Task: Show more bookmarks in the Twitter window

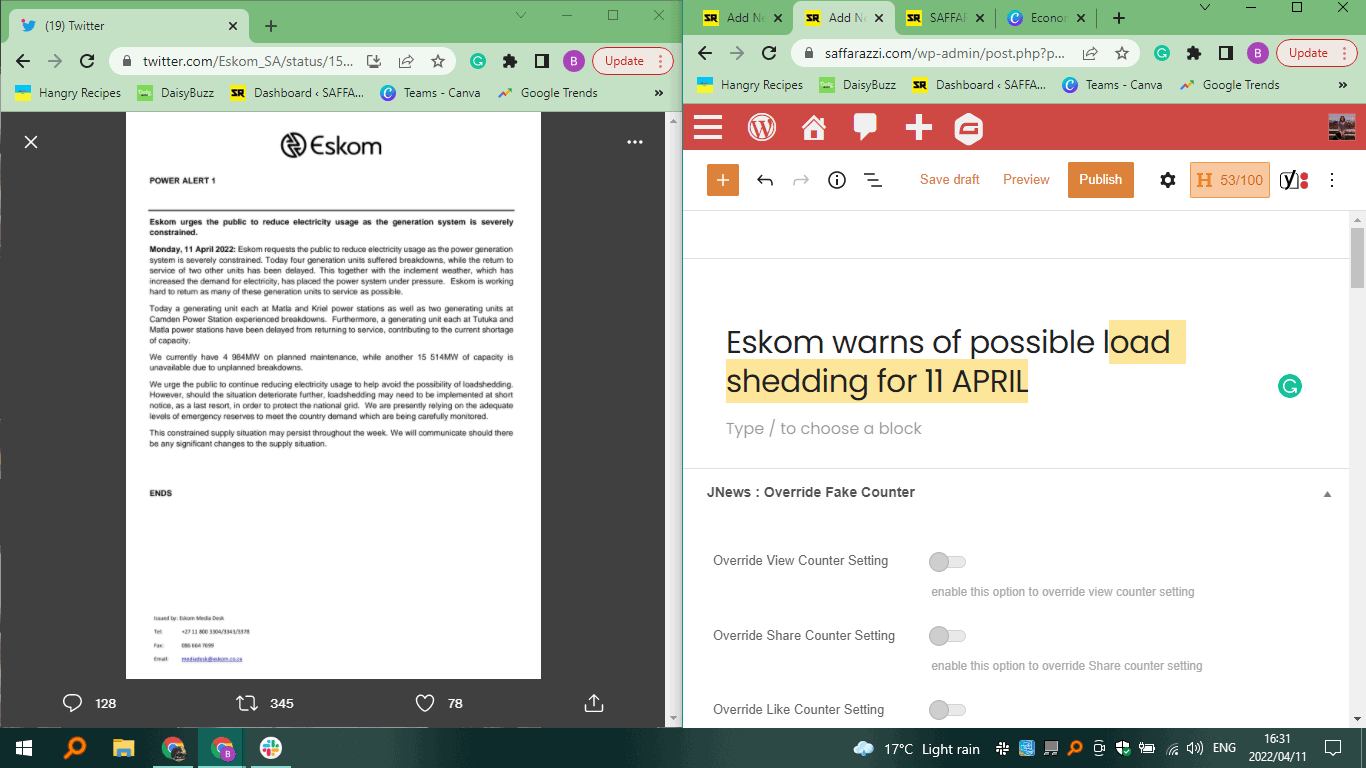Action: tap(658, 93)
